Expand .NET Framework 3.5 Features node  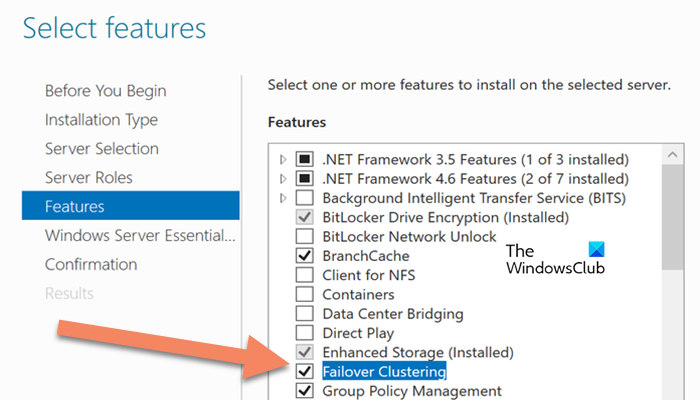coord(284,160)
